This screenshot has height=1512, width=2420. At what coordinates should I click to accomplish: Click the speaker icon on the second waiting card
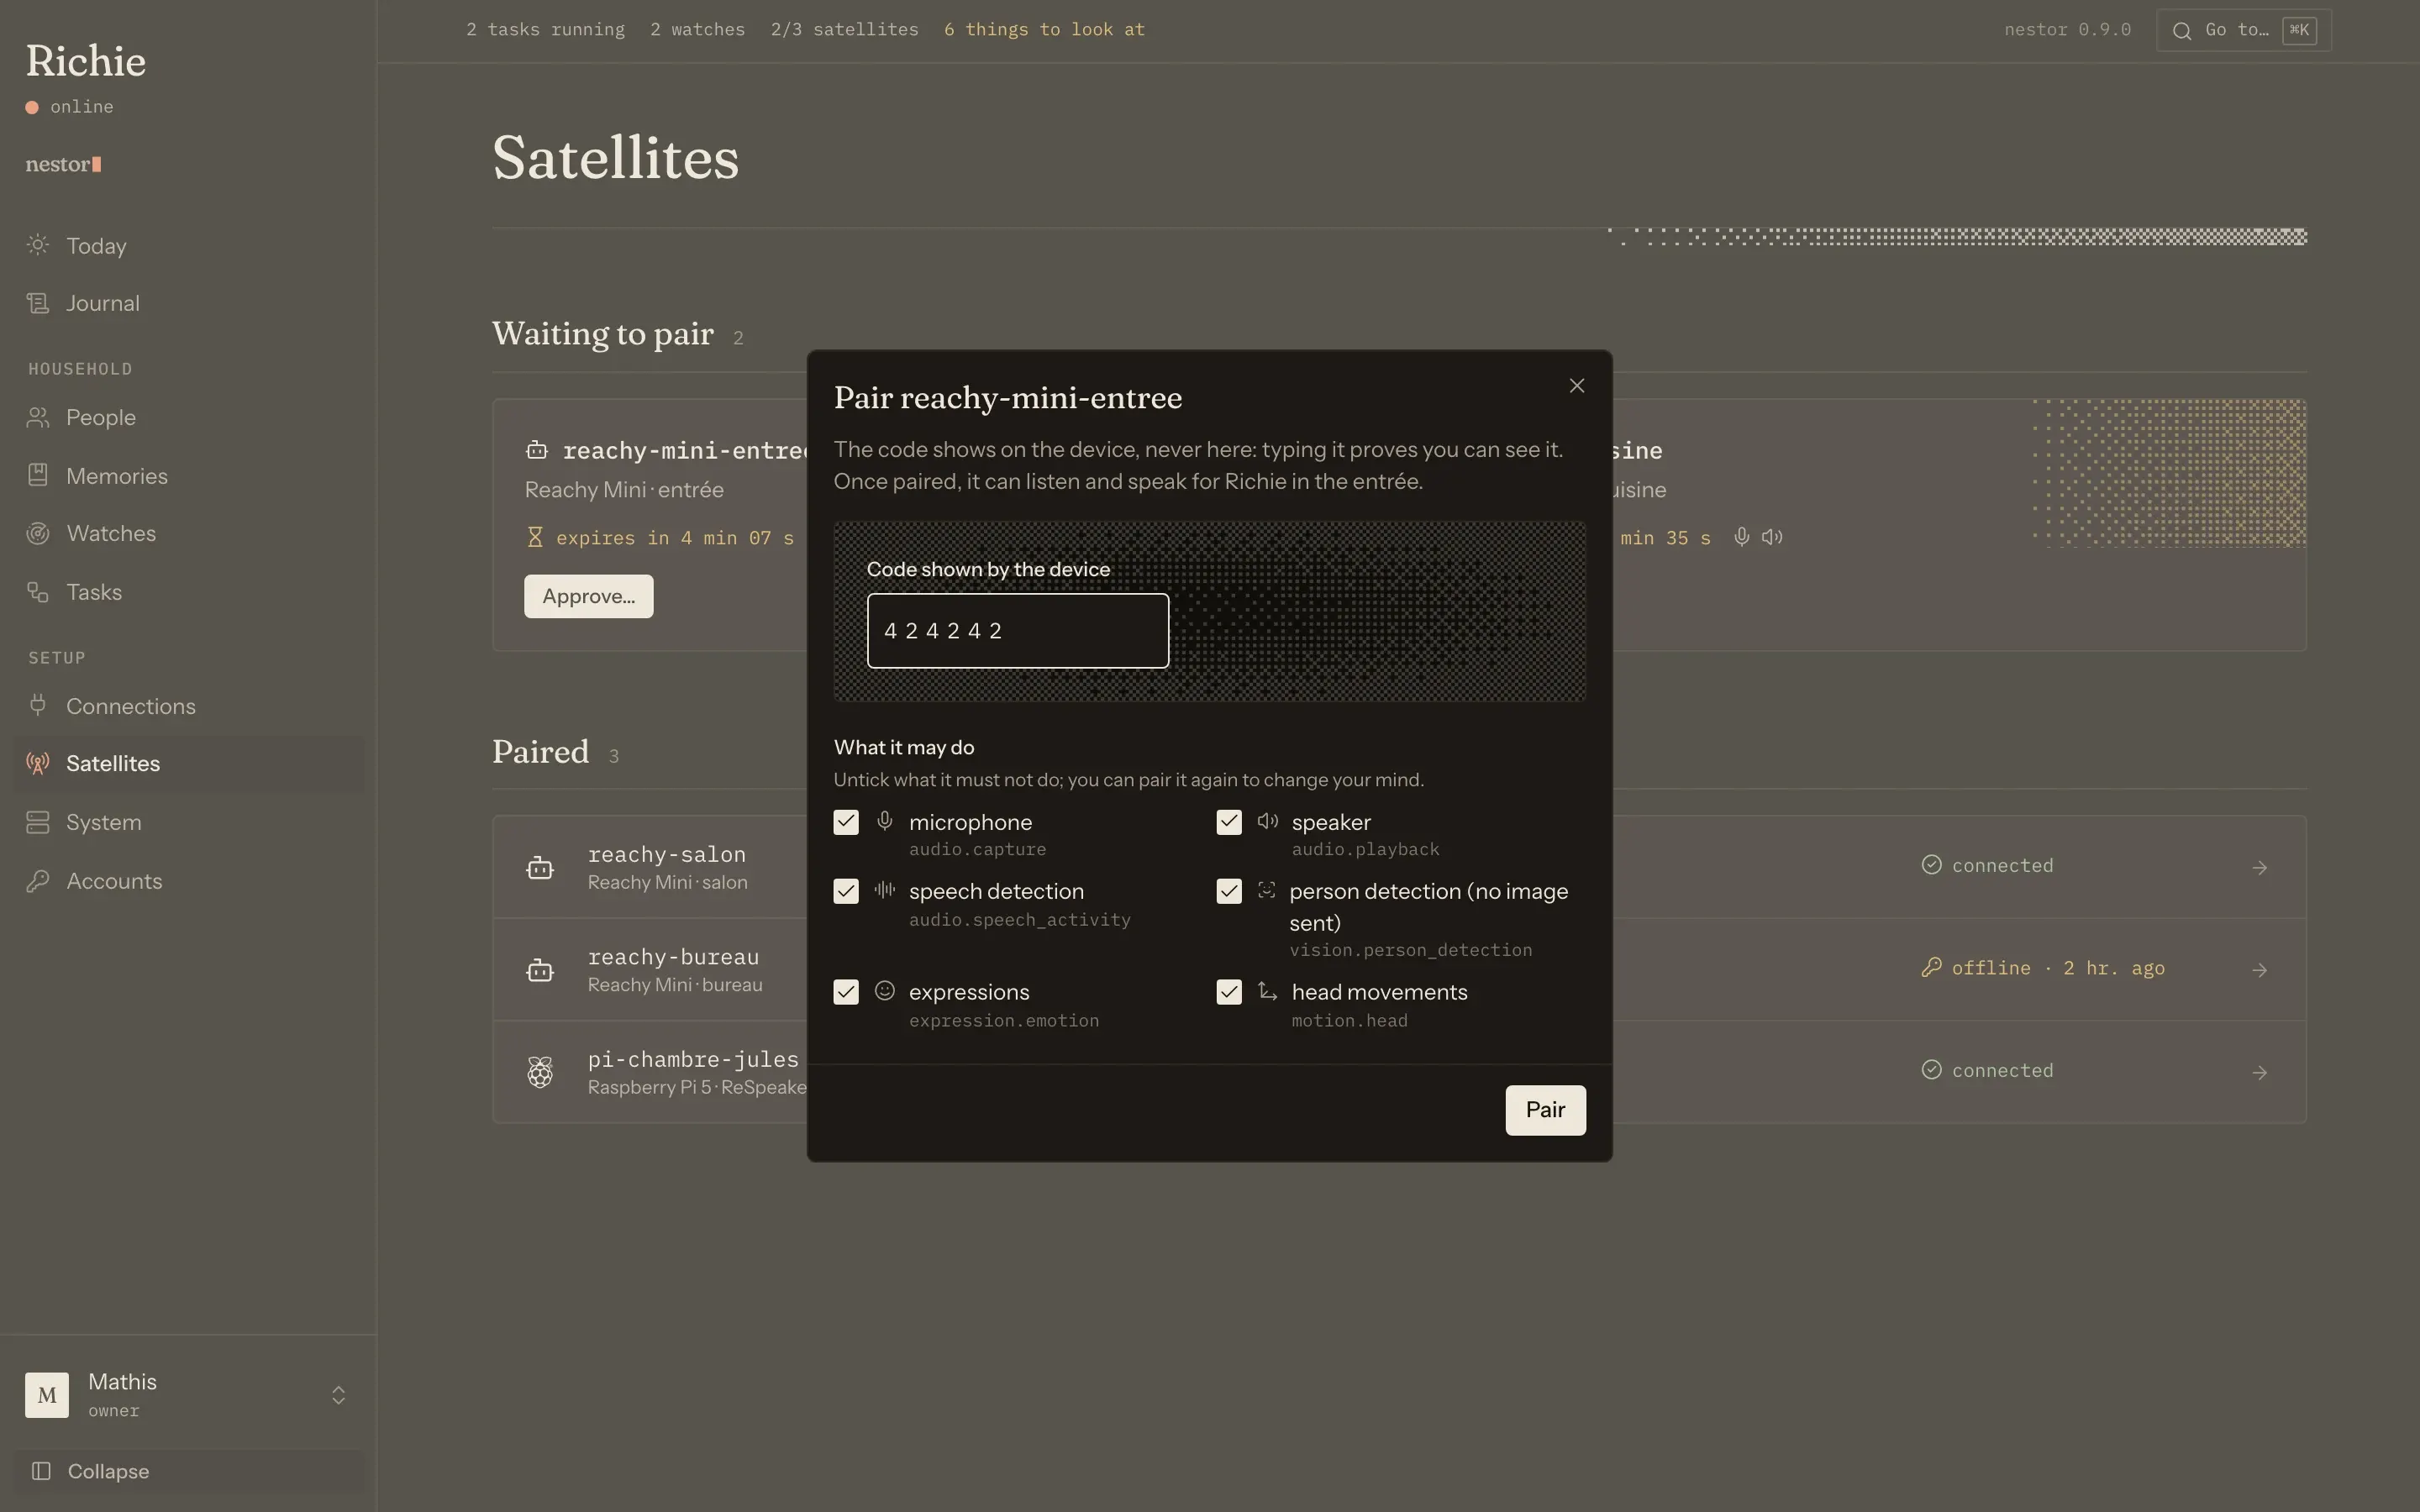(x=1772, y=538)
